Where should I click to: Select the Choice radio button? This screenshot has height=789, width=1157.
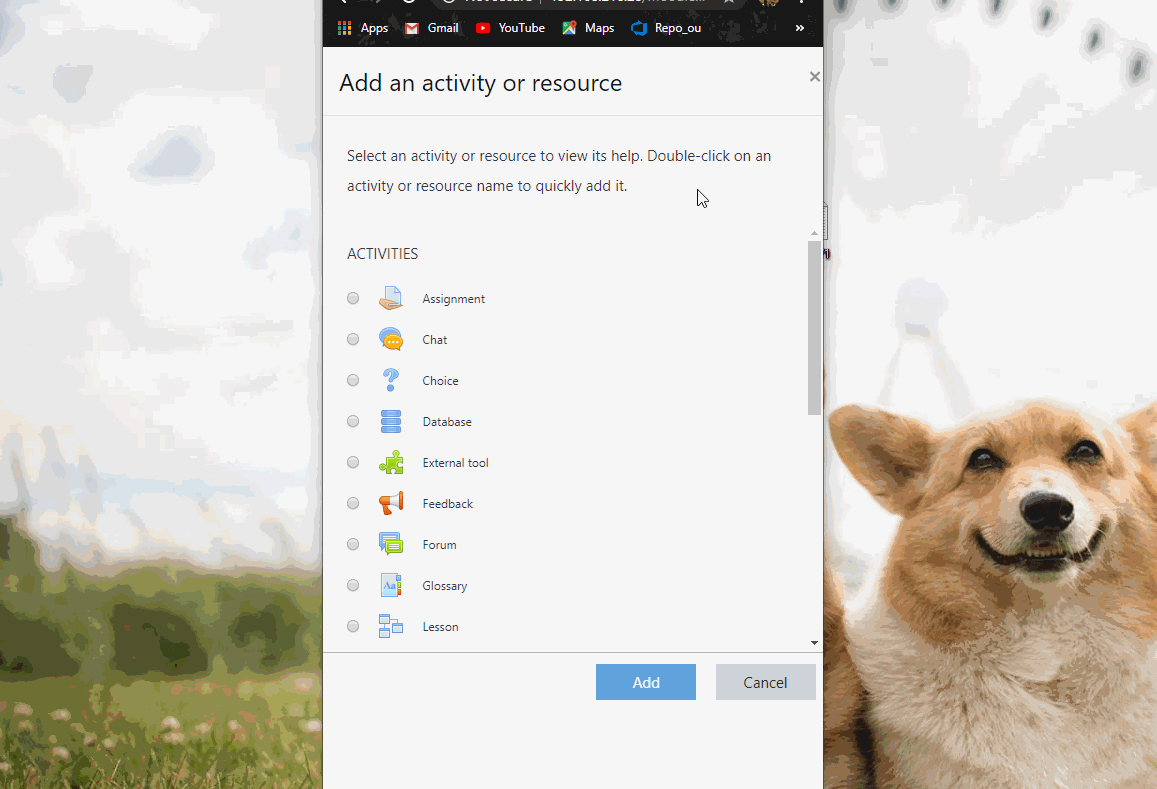353,380
